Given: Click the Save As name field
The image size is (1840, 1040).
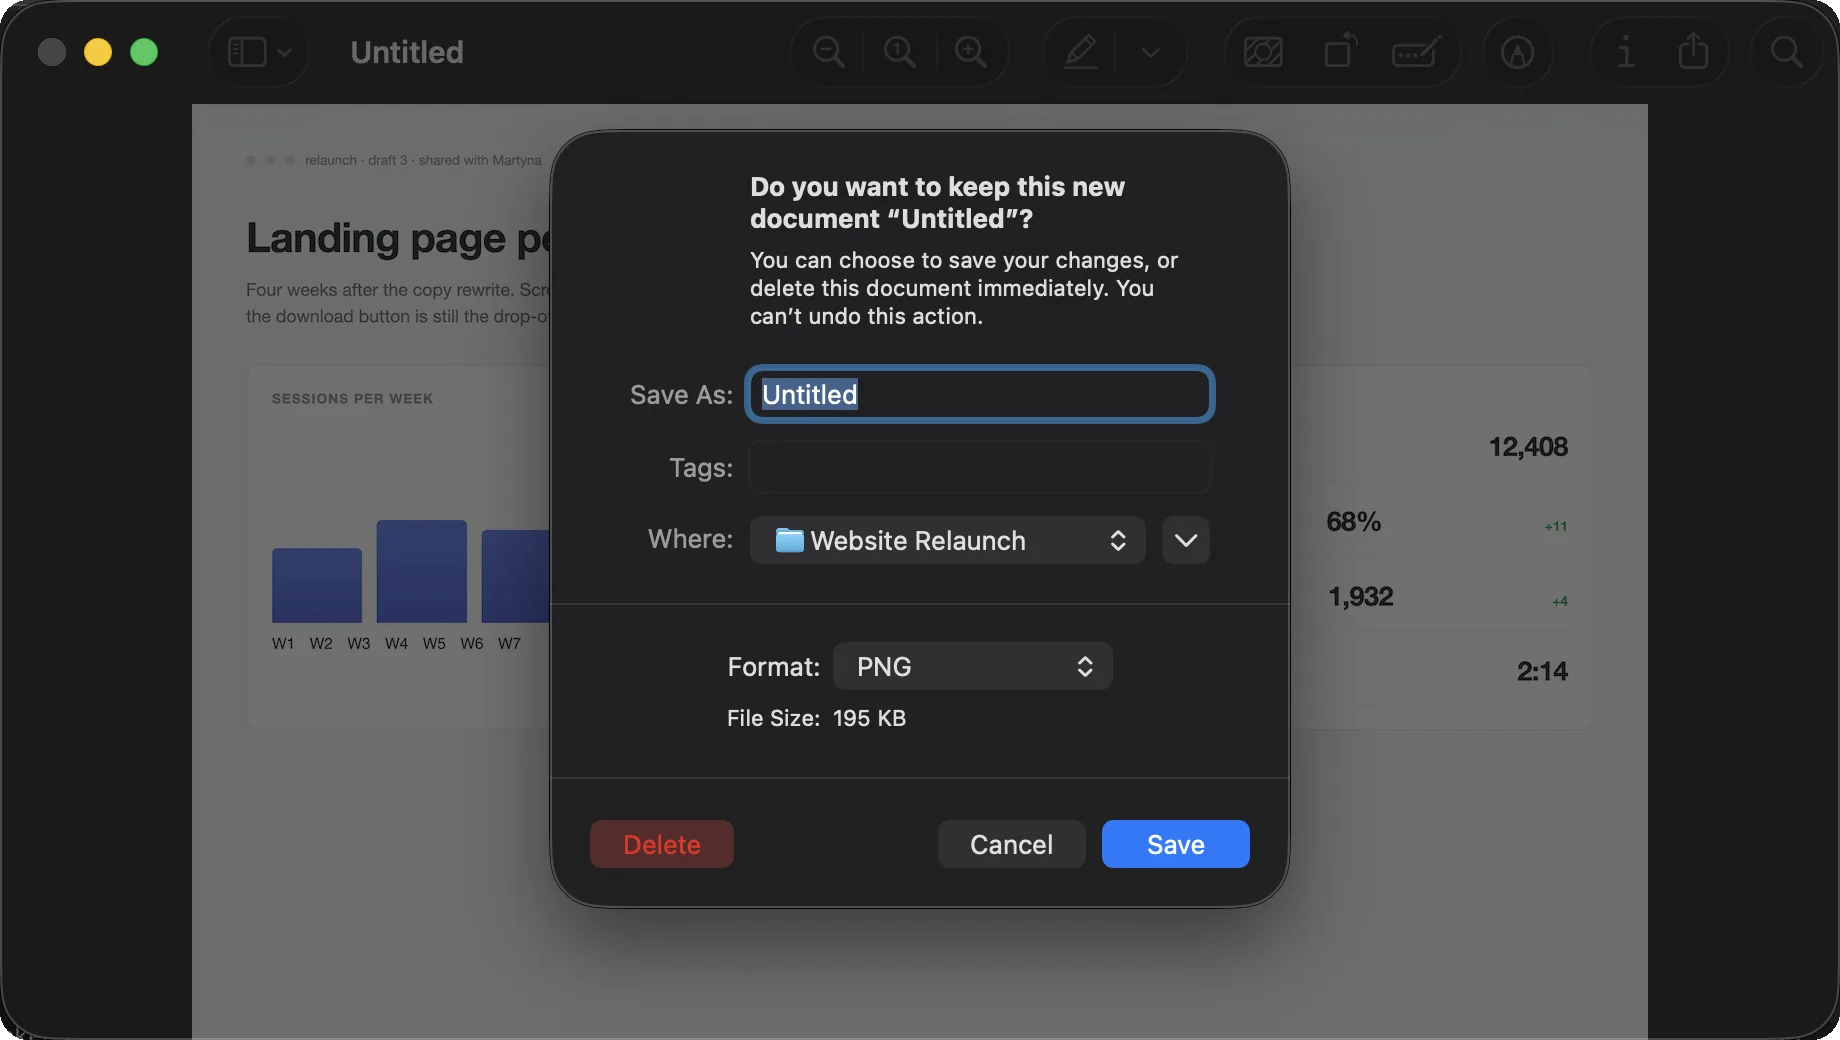Looking at the screenshot, I should pos(980,394).
